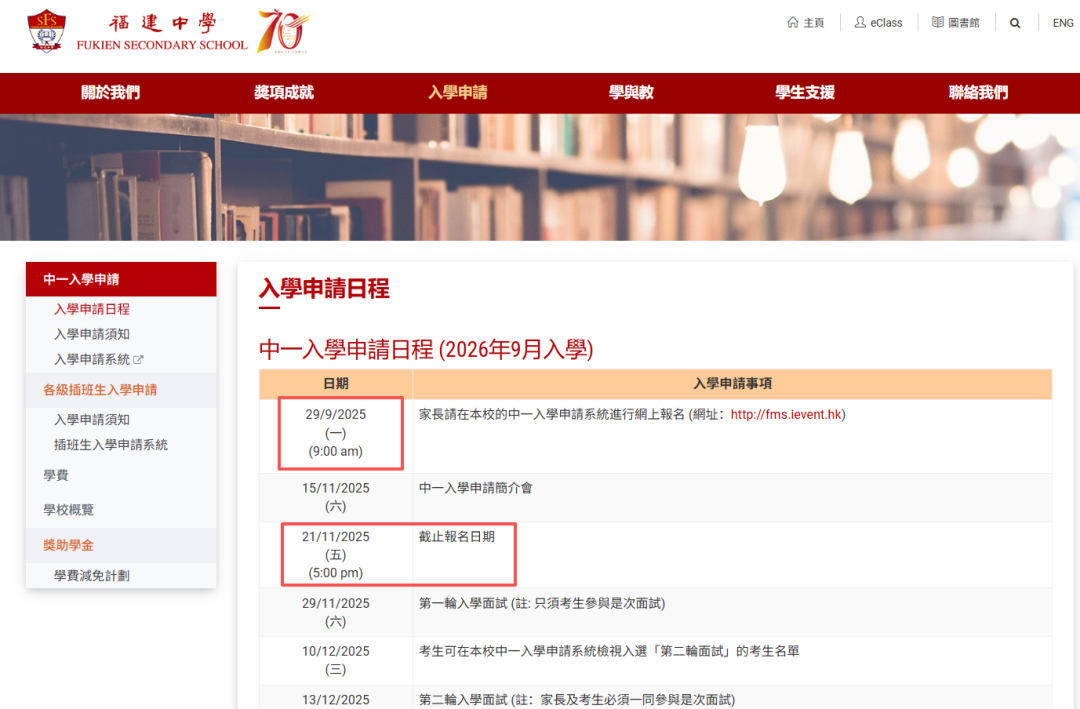Open 插班生入學申請系統 from the sidebar

[x=110, y=443]
